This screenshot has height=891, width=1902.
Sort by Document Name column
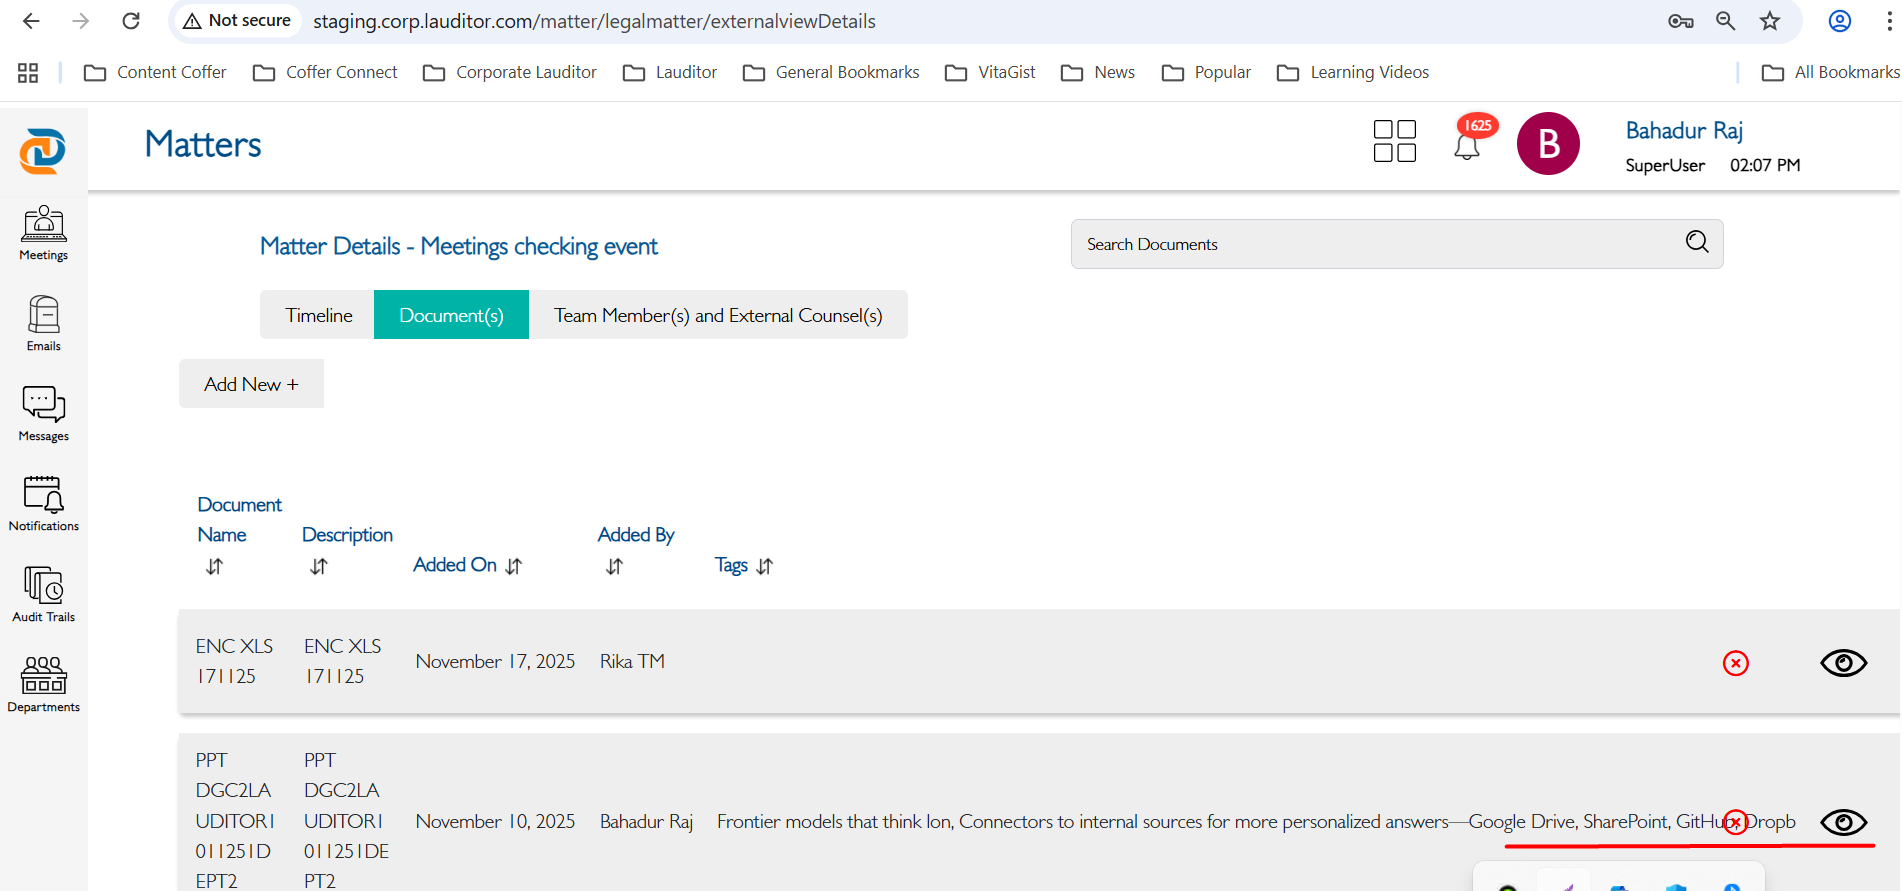(x=214, y=566)
